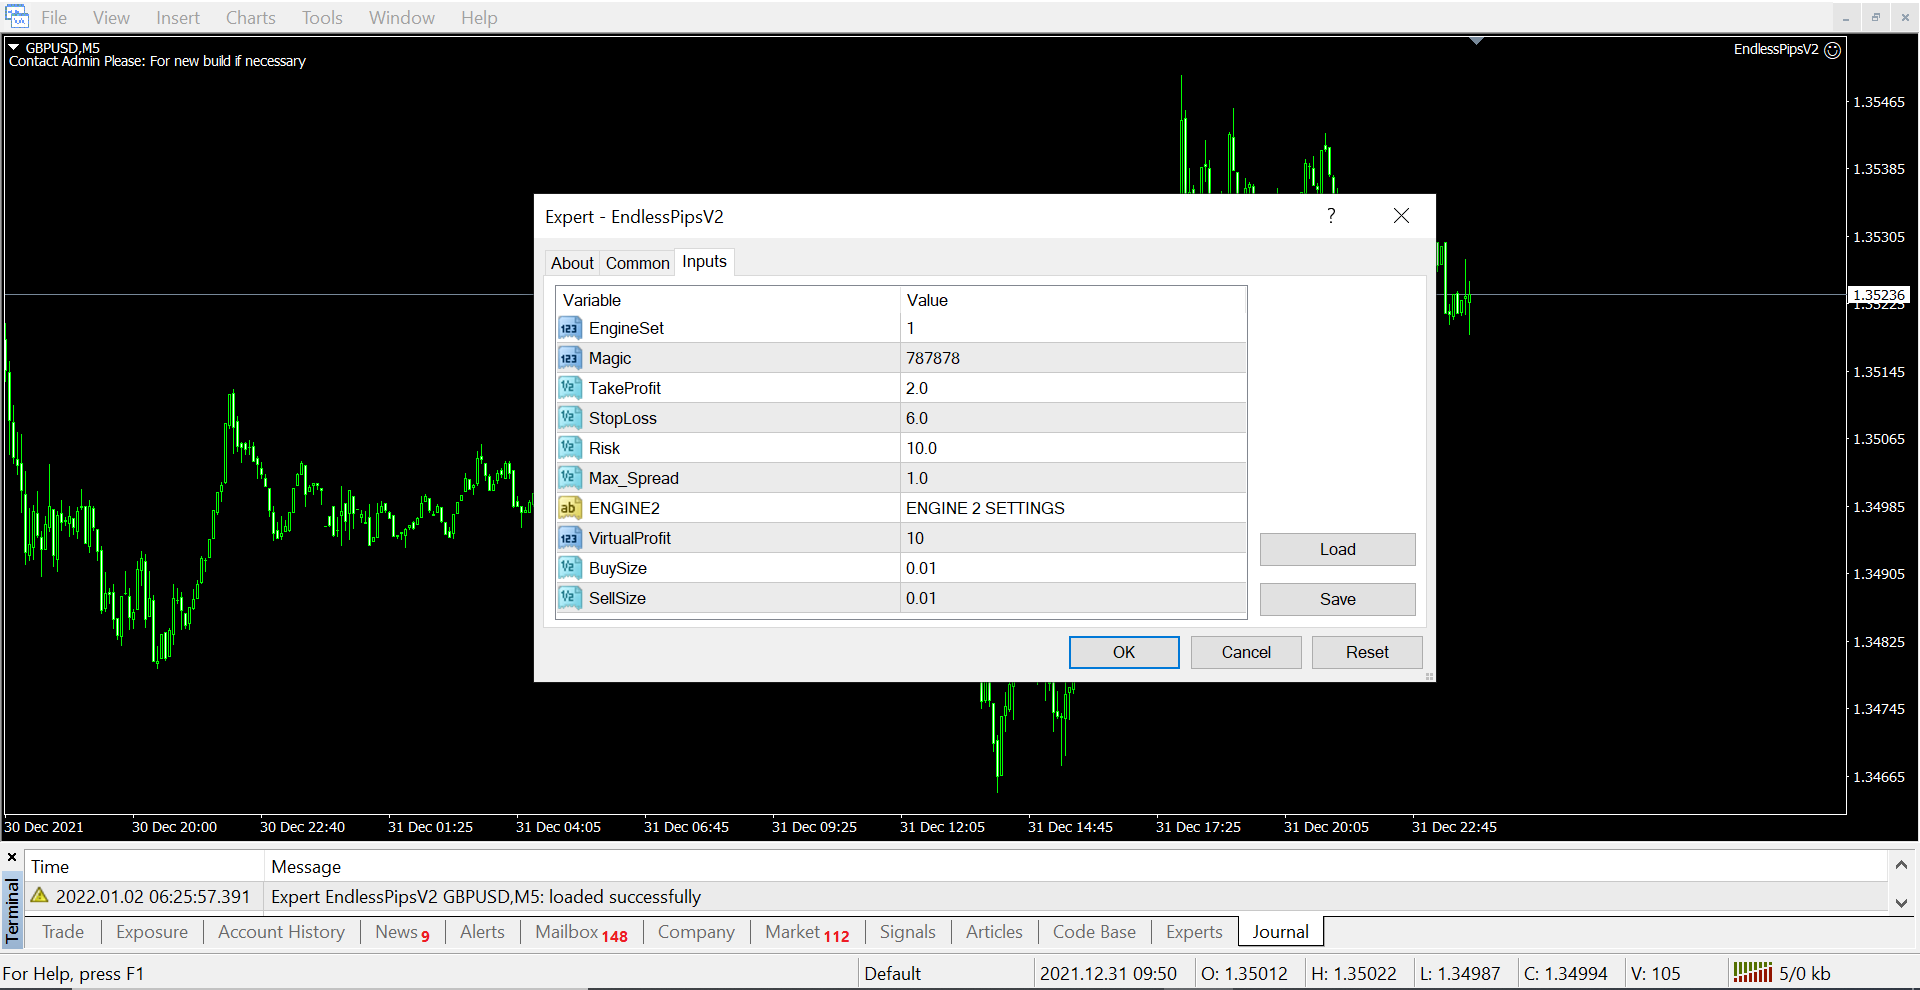Click the ENGINE2 string-type variable icon
The width and height of the screenshot is (1920, 990).
click(x=569, y=508)
